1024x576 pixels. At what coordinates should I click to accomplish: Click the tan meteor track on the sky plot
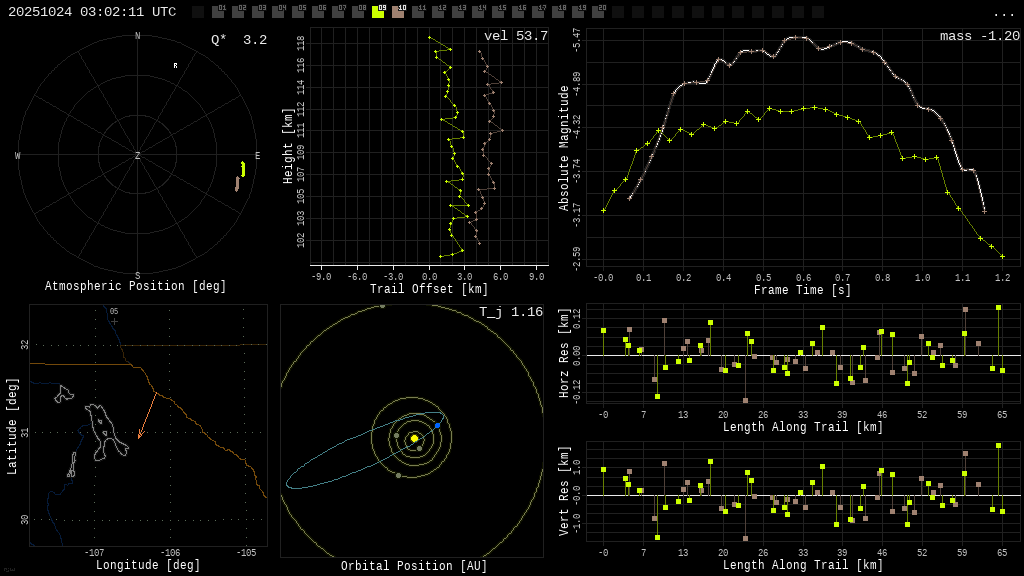point(237,184)
